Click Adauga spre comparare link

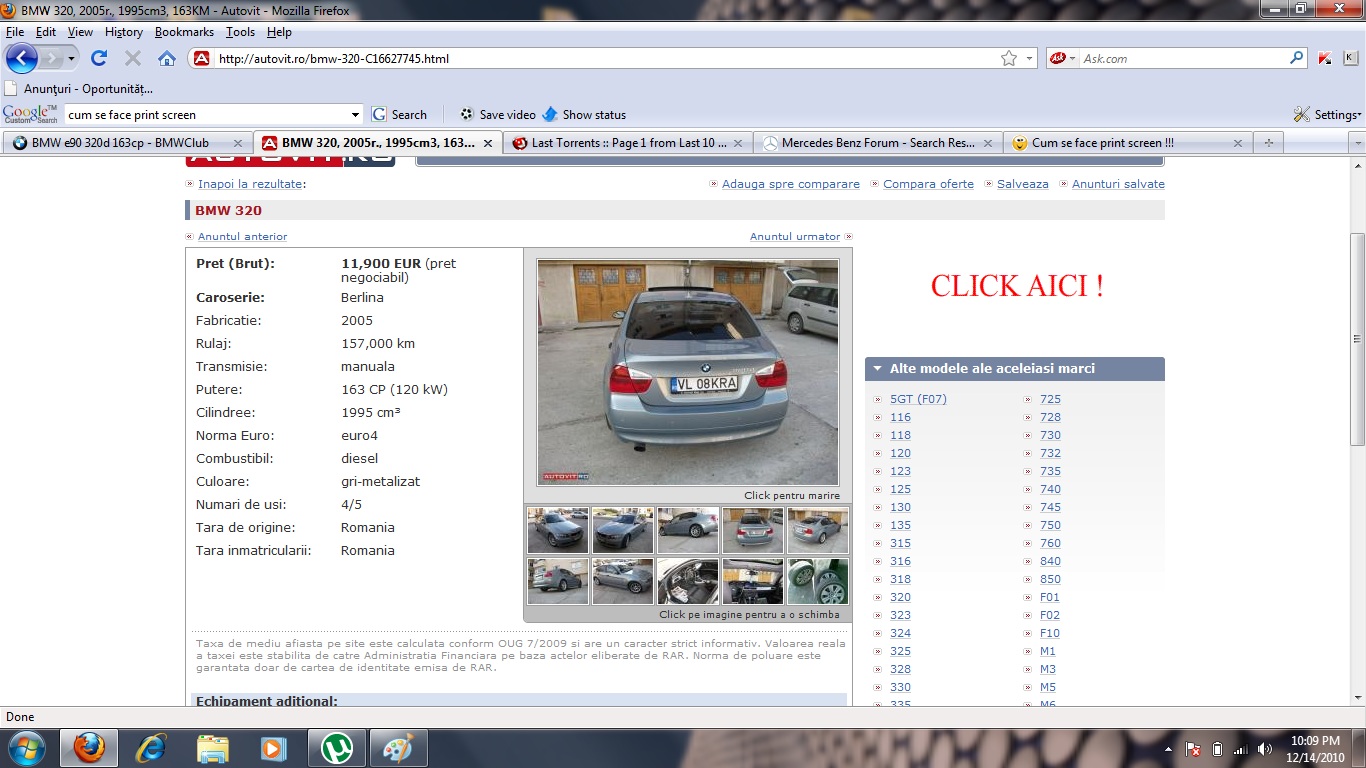click(x=791, y=184)
